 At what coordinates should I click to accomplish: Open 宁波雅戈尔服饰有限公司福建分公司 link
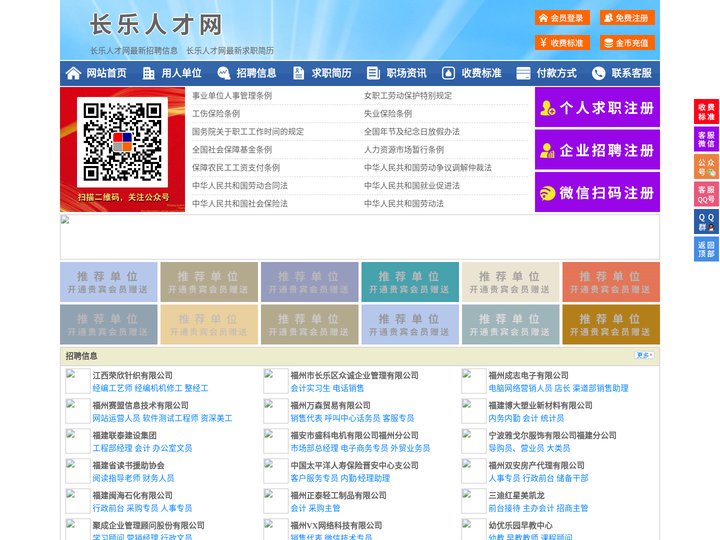pos(552,435)
